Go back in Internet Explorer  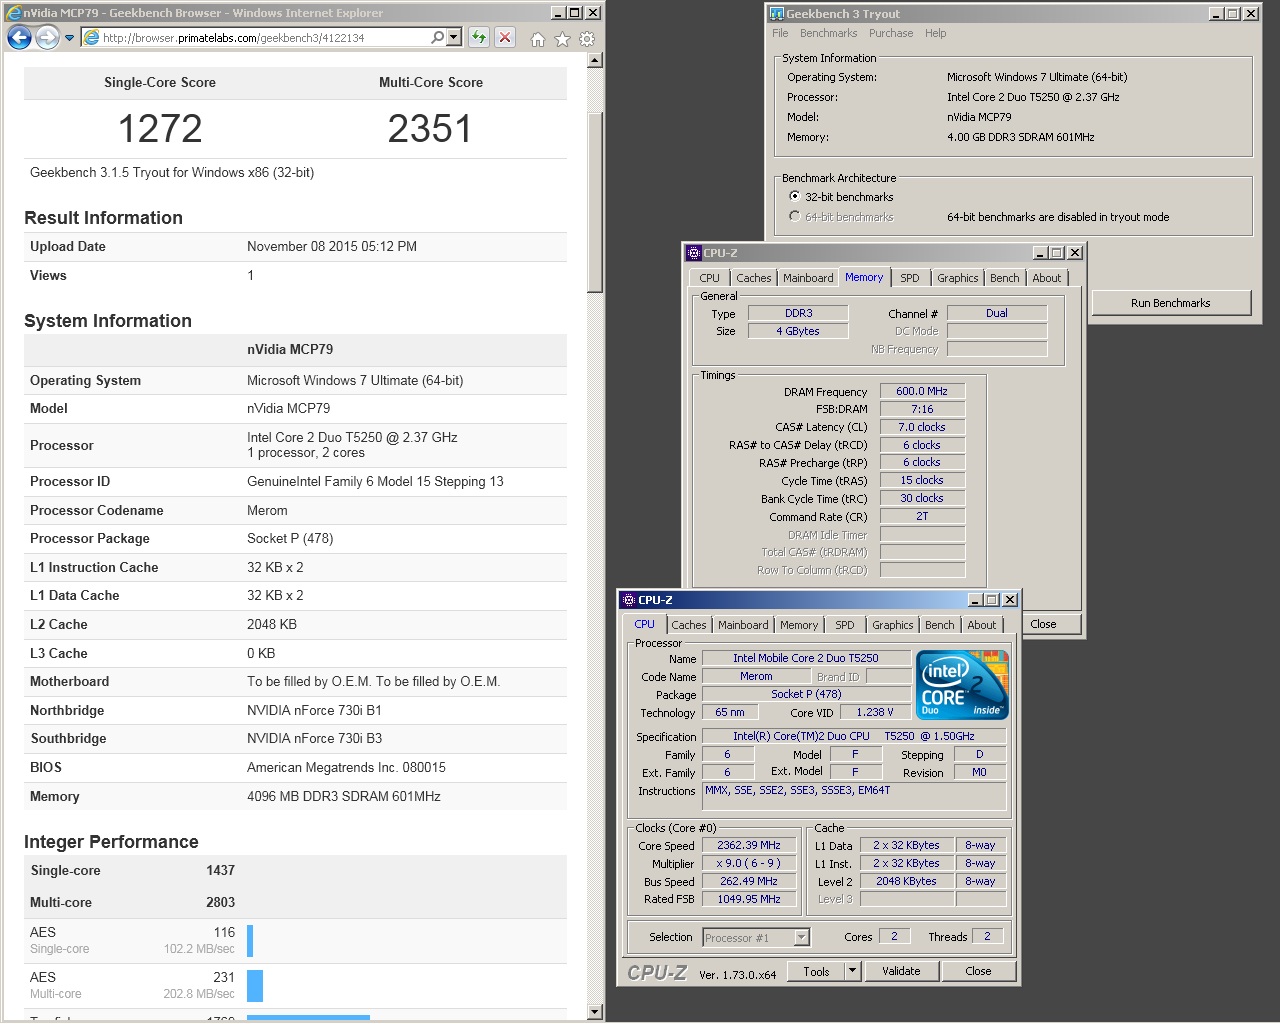click(x=19, y=38)
